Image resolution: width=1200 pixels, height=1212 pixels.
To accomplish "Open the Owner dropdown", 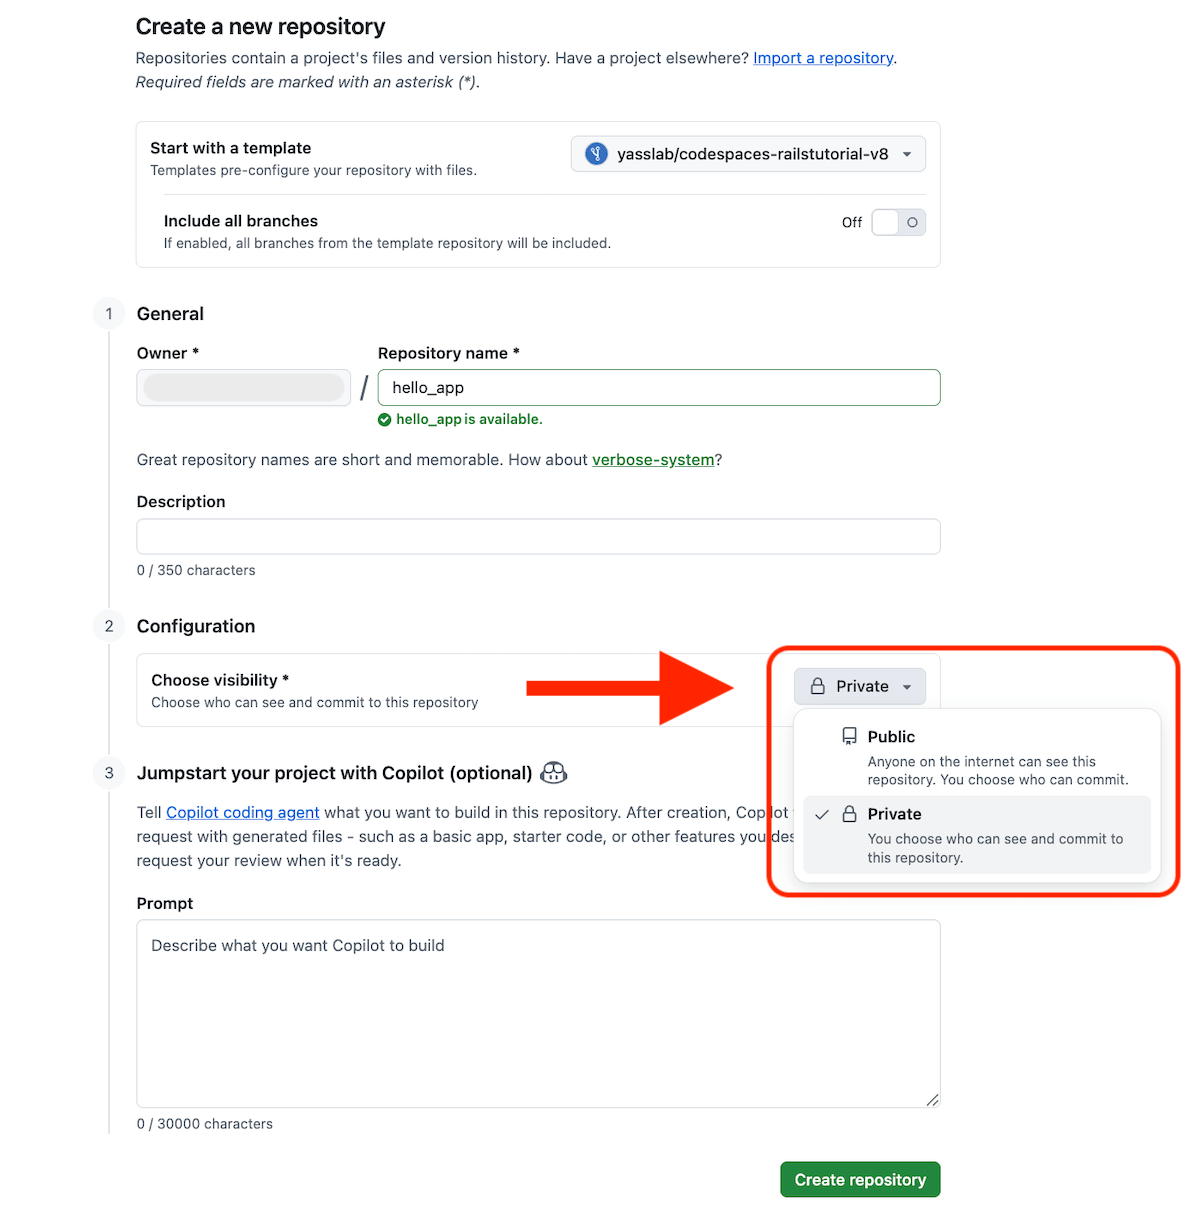I will coord(243,388).
